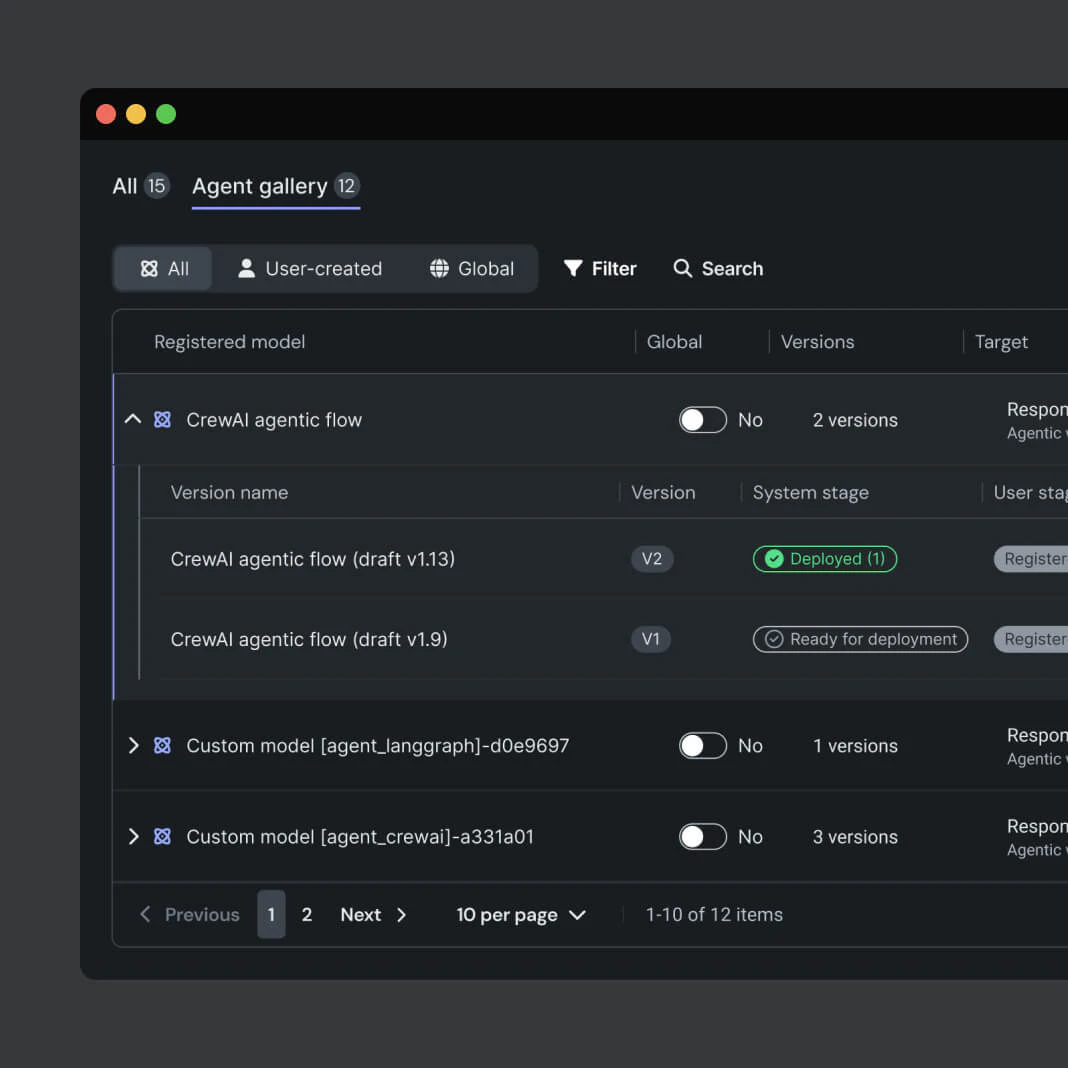The height and width of the screenshot is (1068, 1068).
Task: Go to page 2 of results
Action: (x=307, y=914)
